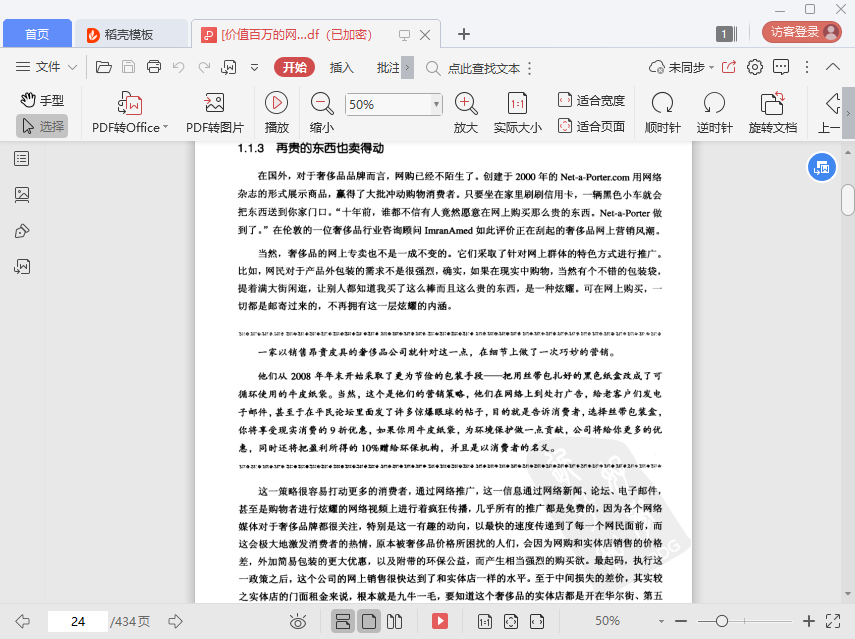Expand the 文件 menu arrow

point(72,67)
